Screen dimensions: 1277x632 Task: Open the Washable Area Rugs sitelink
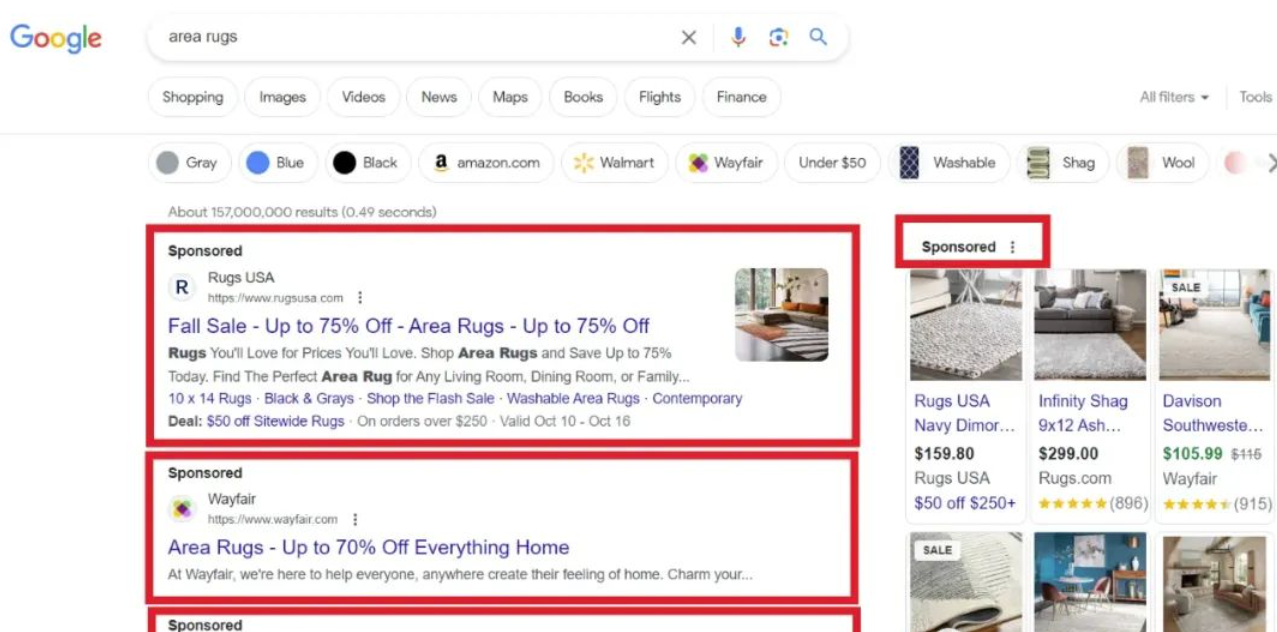[x=574, y=398]
